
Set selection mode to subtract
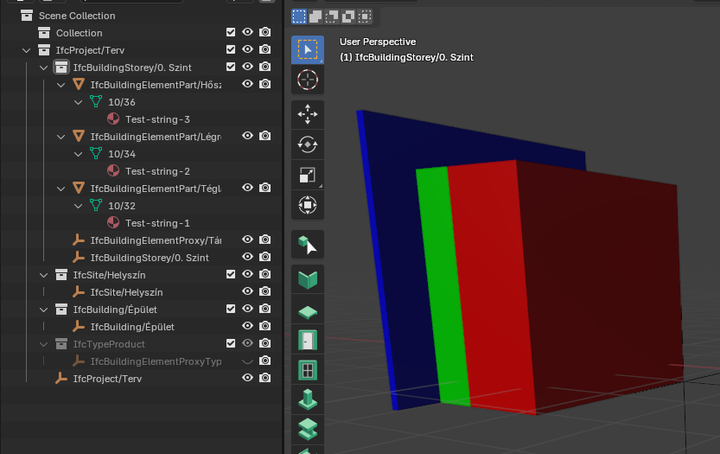pos(332,17)
